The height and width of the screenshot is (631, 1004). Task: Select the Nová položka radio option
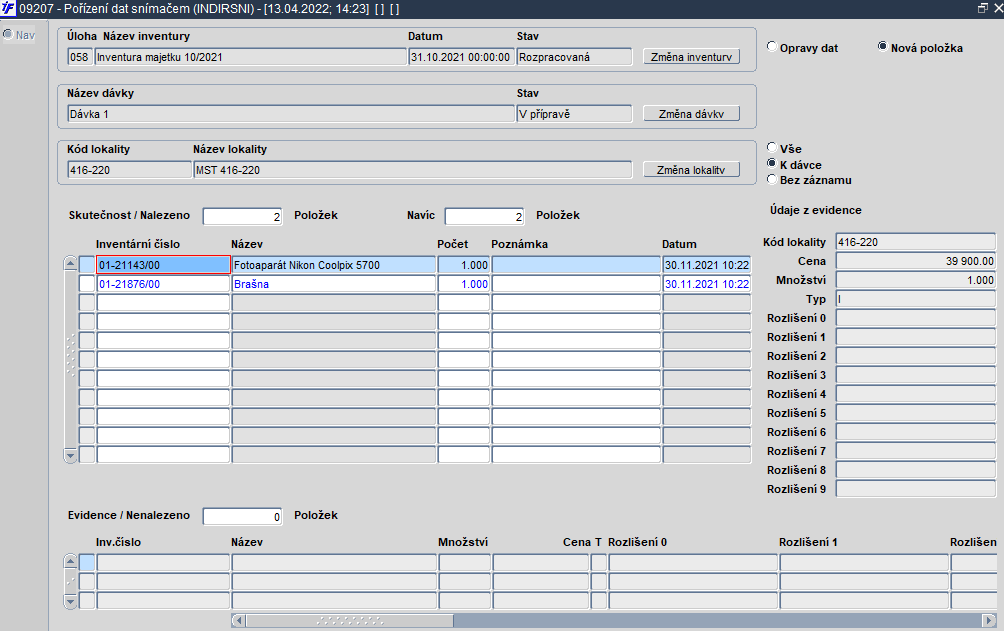(882, 47)
